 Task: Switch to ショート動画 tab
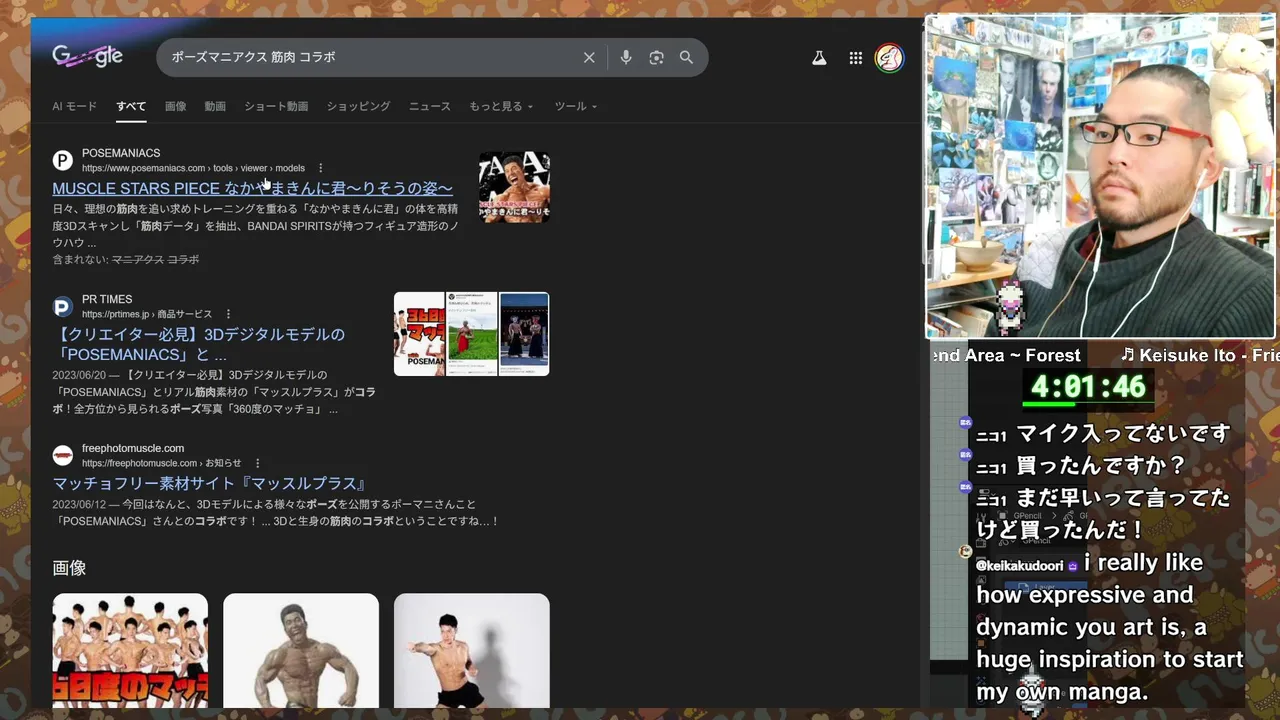[276, 106]
